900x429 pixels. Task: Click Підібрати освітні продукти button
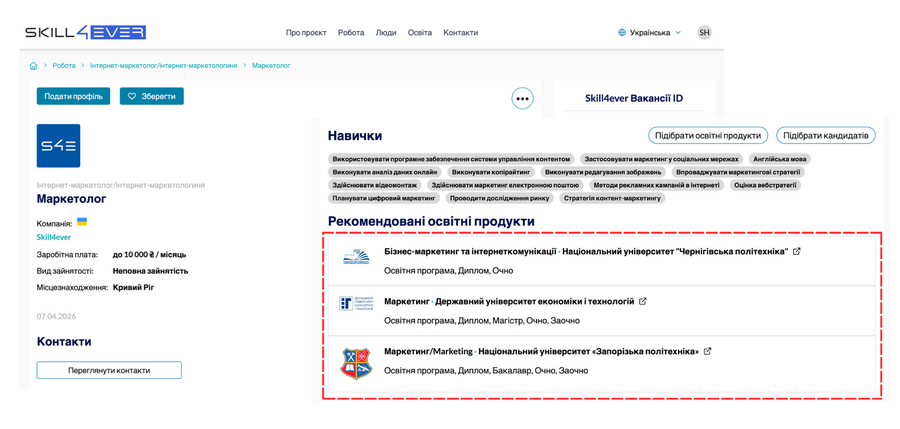coord(708,136)
